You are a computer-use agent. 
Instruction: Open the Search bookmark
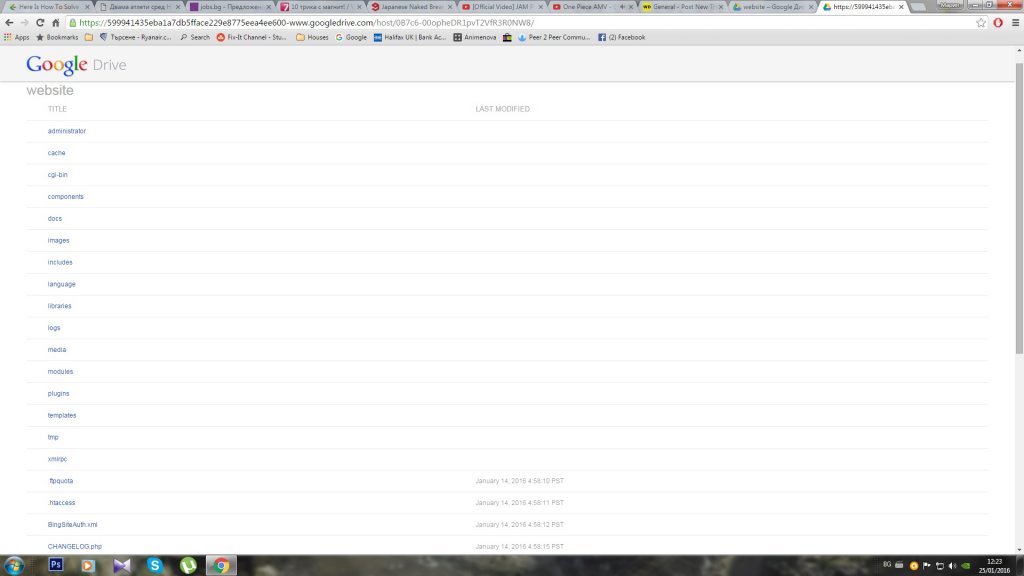click(x=195, y=37)
